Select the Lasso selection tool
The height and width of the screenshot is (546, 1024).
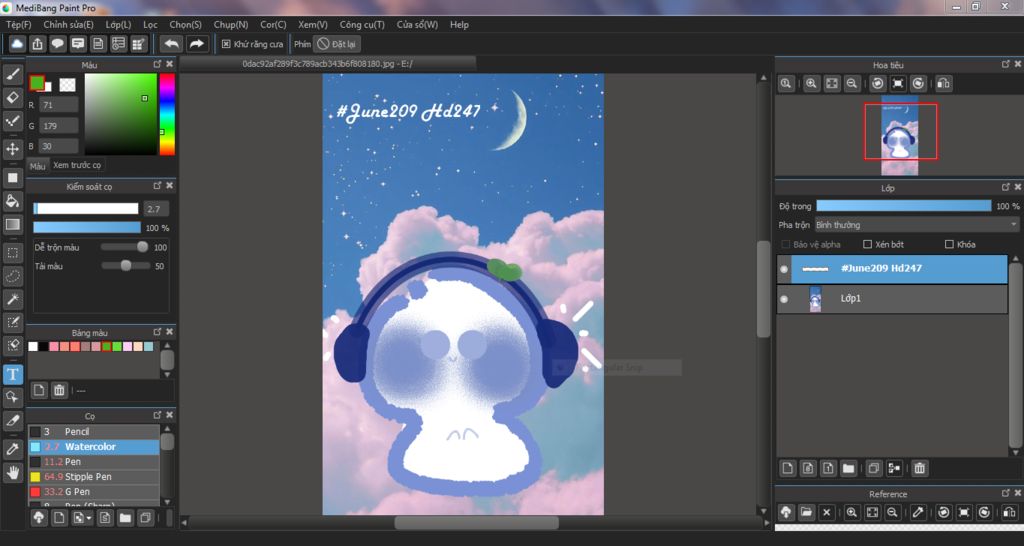[x=12, y=276]
